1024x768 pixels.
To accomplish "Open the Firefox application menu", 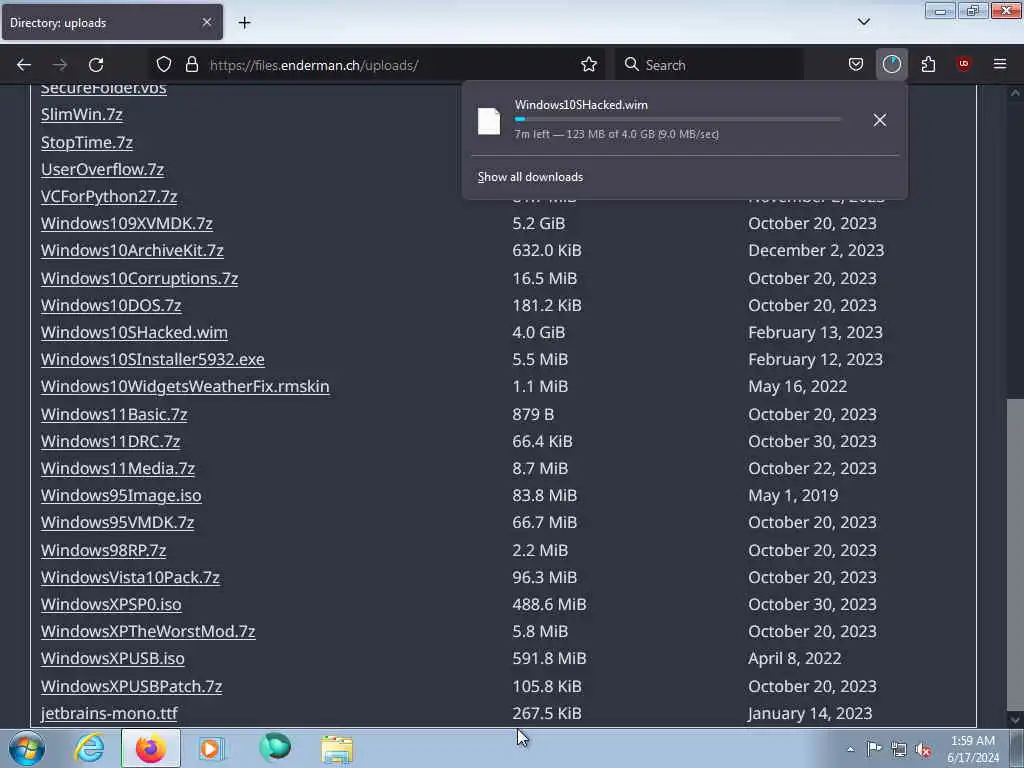I will coord(999,64).
